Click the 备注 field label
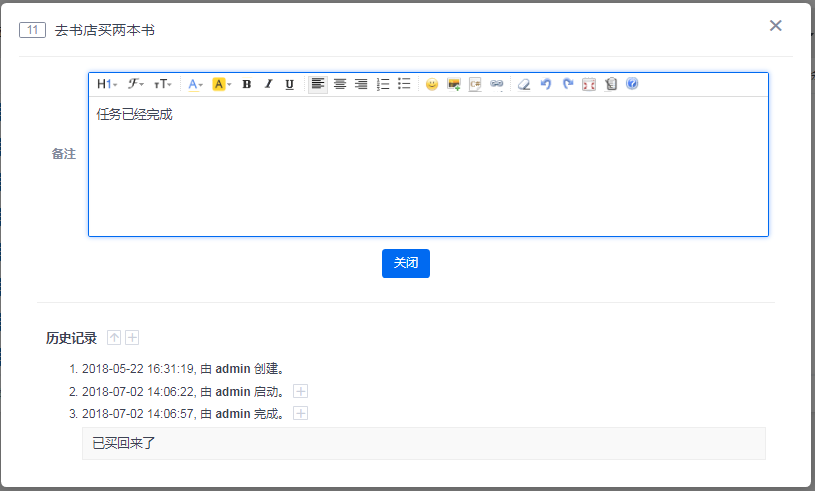The image size is (815, 491). click(63, 154)
